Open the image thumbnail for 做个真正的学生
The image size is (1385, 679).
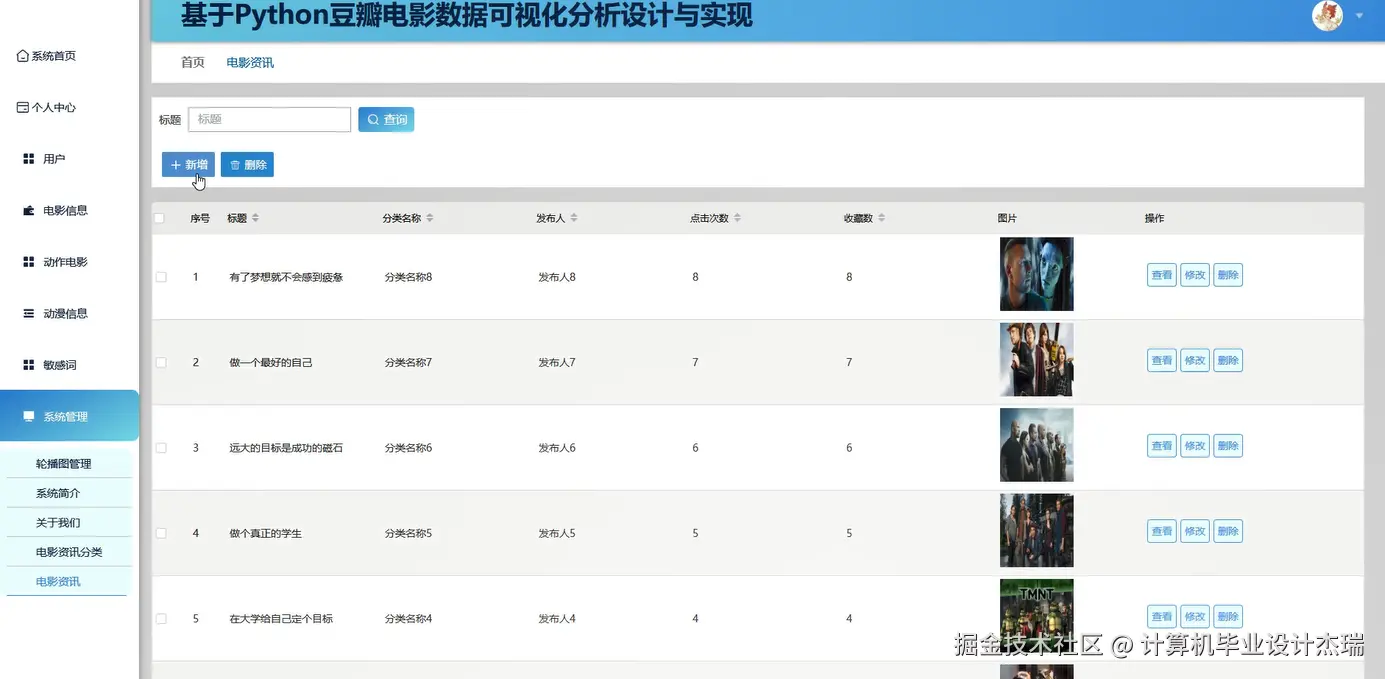(1036, 530)
